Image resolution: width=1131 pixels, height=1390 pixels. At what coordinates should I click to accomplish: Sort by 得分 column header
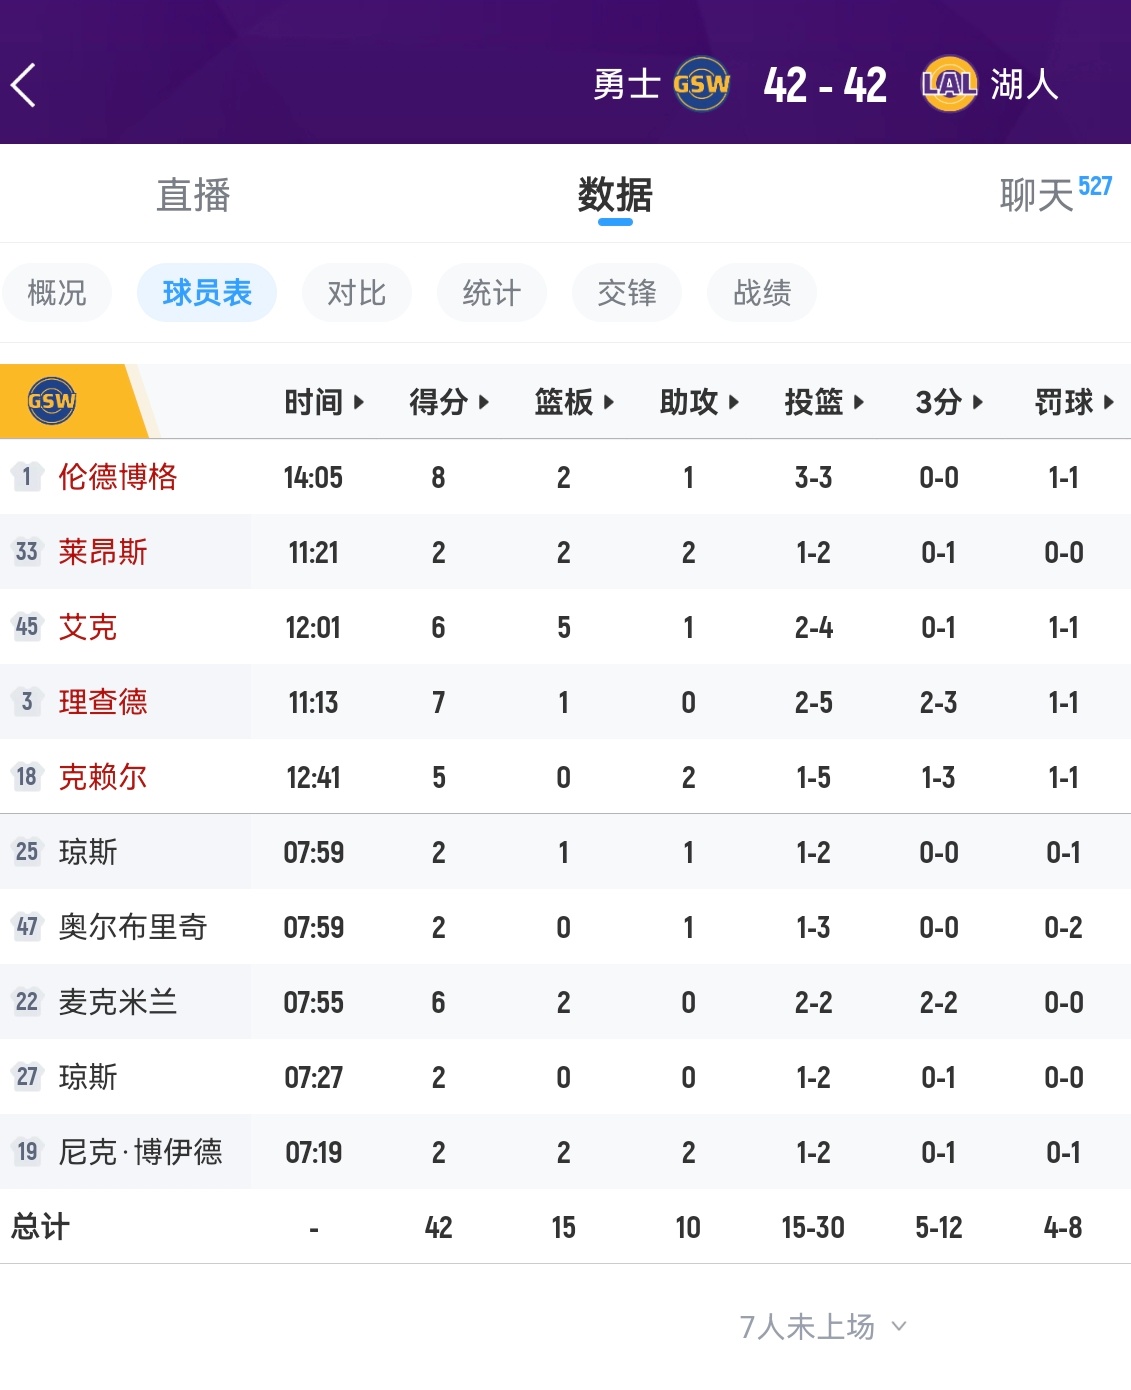(x=449, y=402)
